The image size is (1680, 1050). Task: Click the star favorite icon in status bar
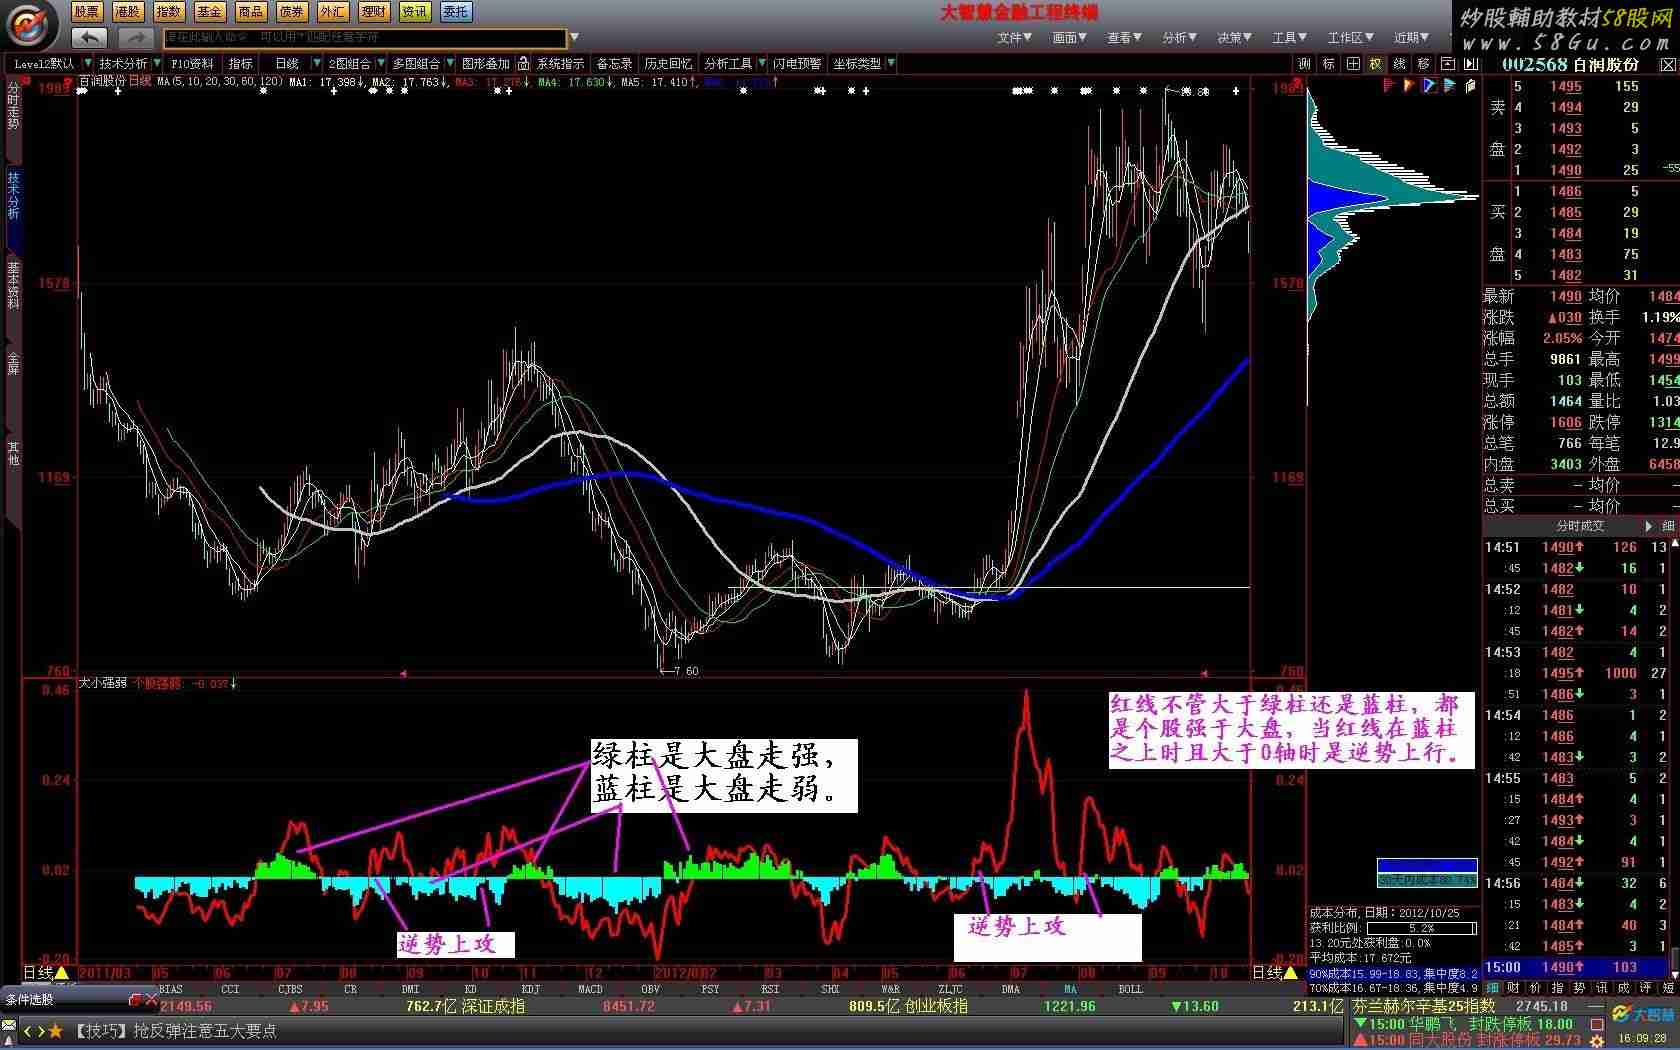[56, 1031]
